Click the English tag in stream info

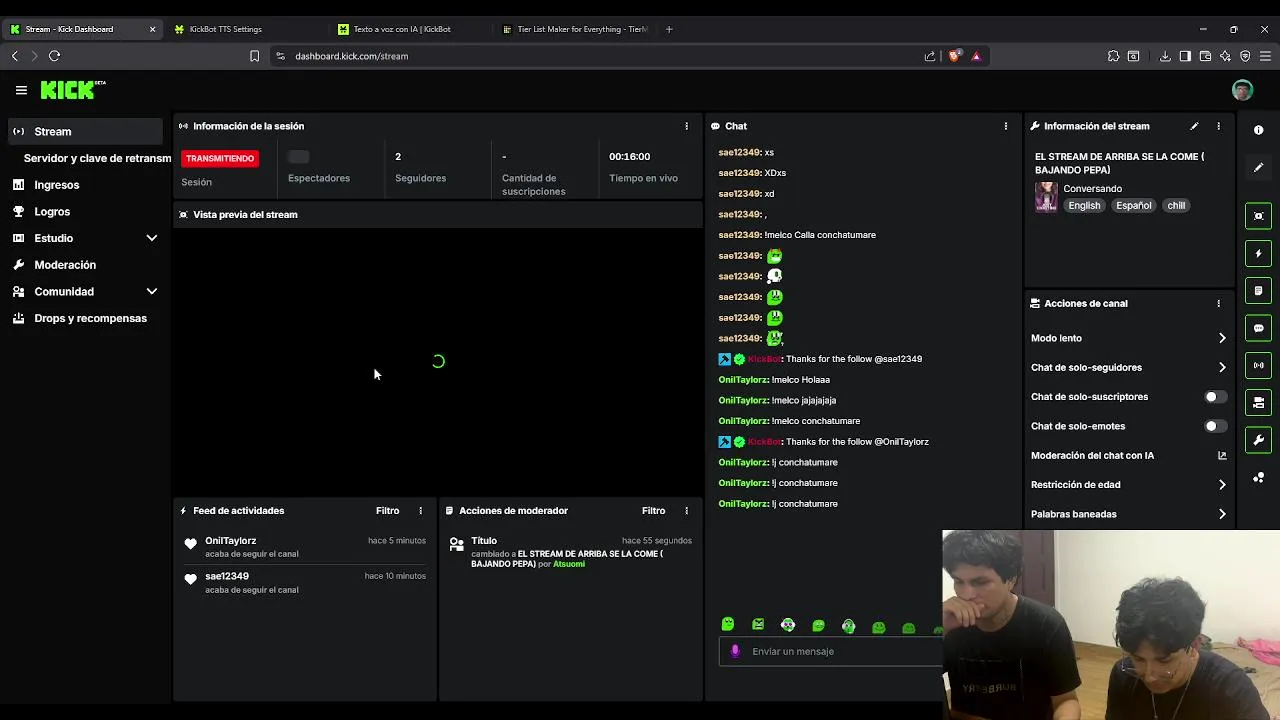click(1084, 206)
